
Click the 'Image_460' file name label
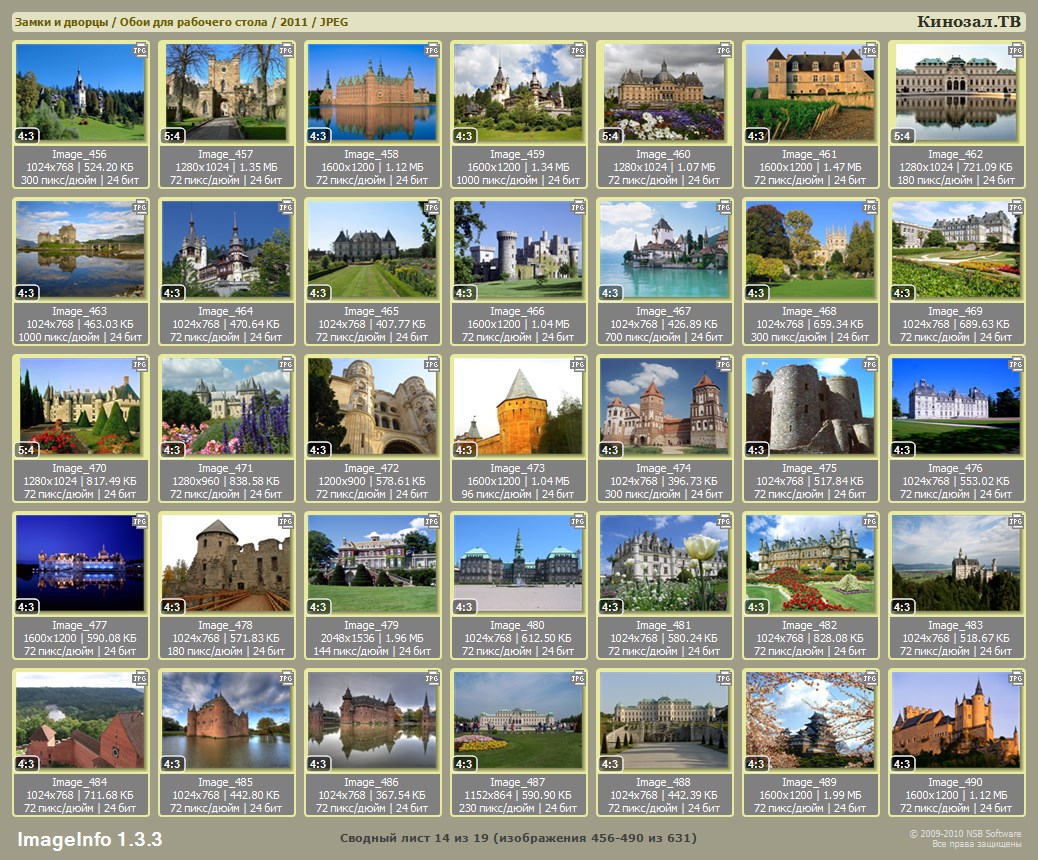point(663,154)
